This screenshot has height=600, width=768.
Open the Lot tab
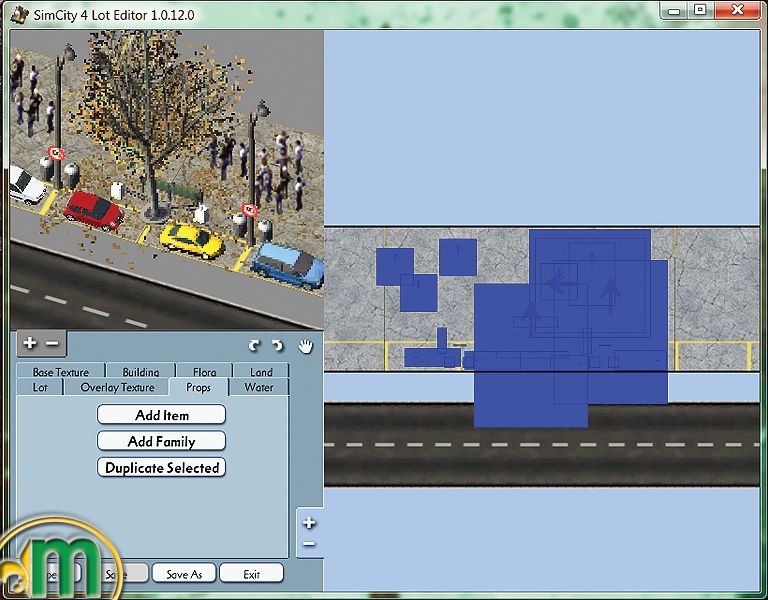tap(40, 387)
